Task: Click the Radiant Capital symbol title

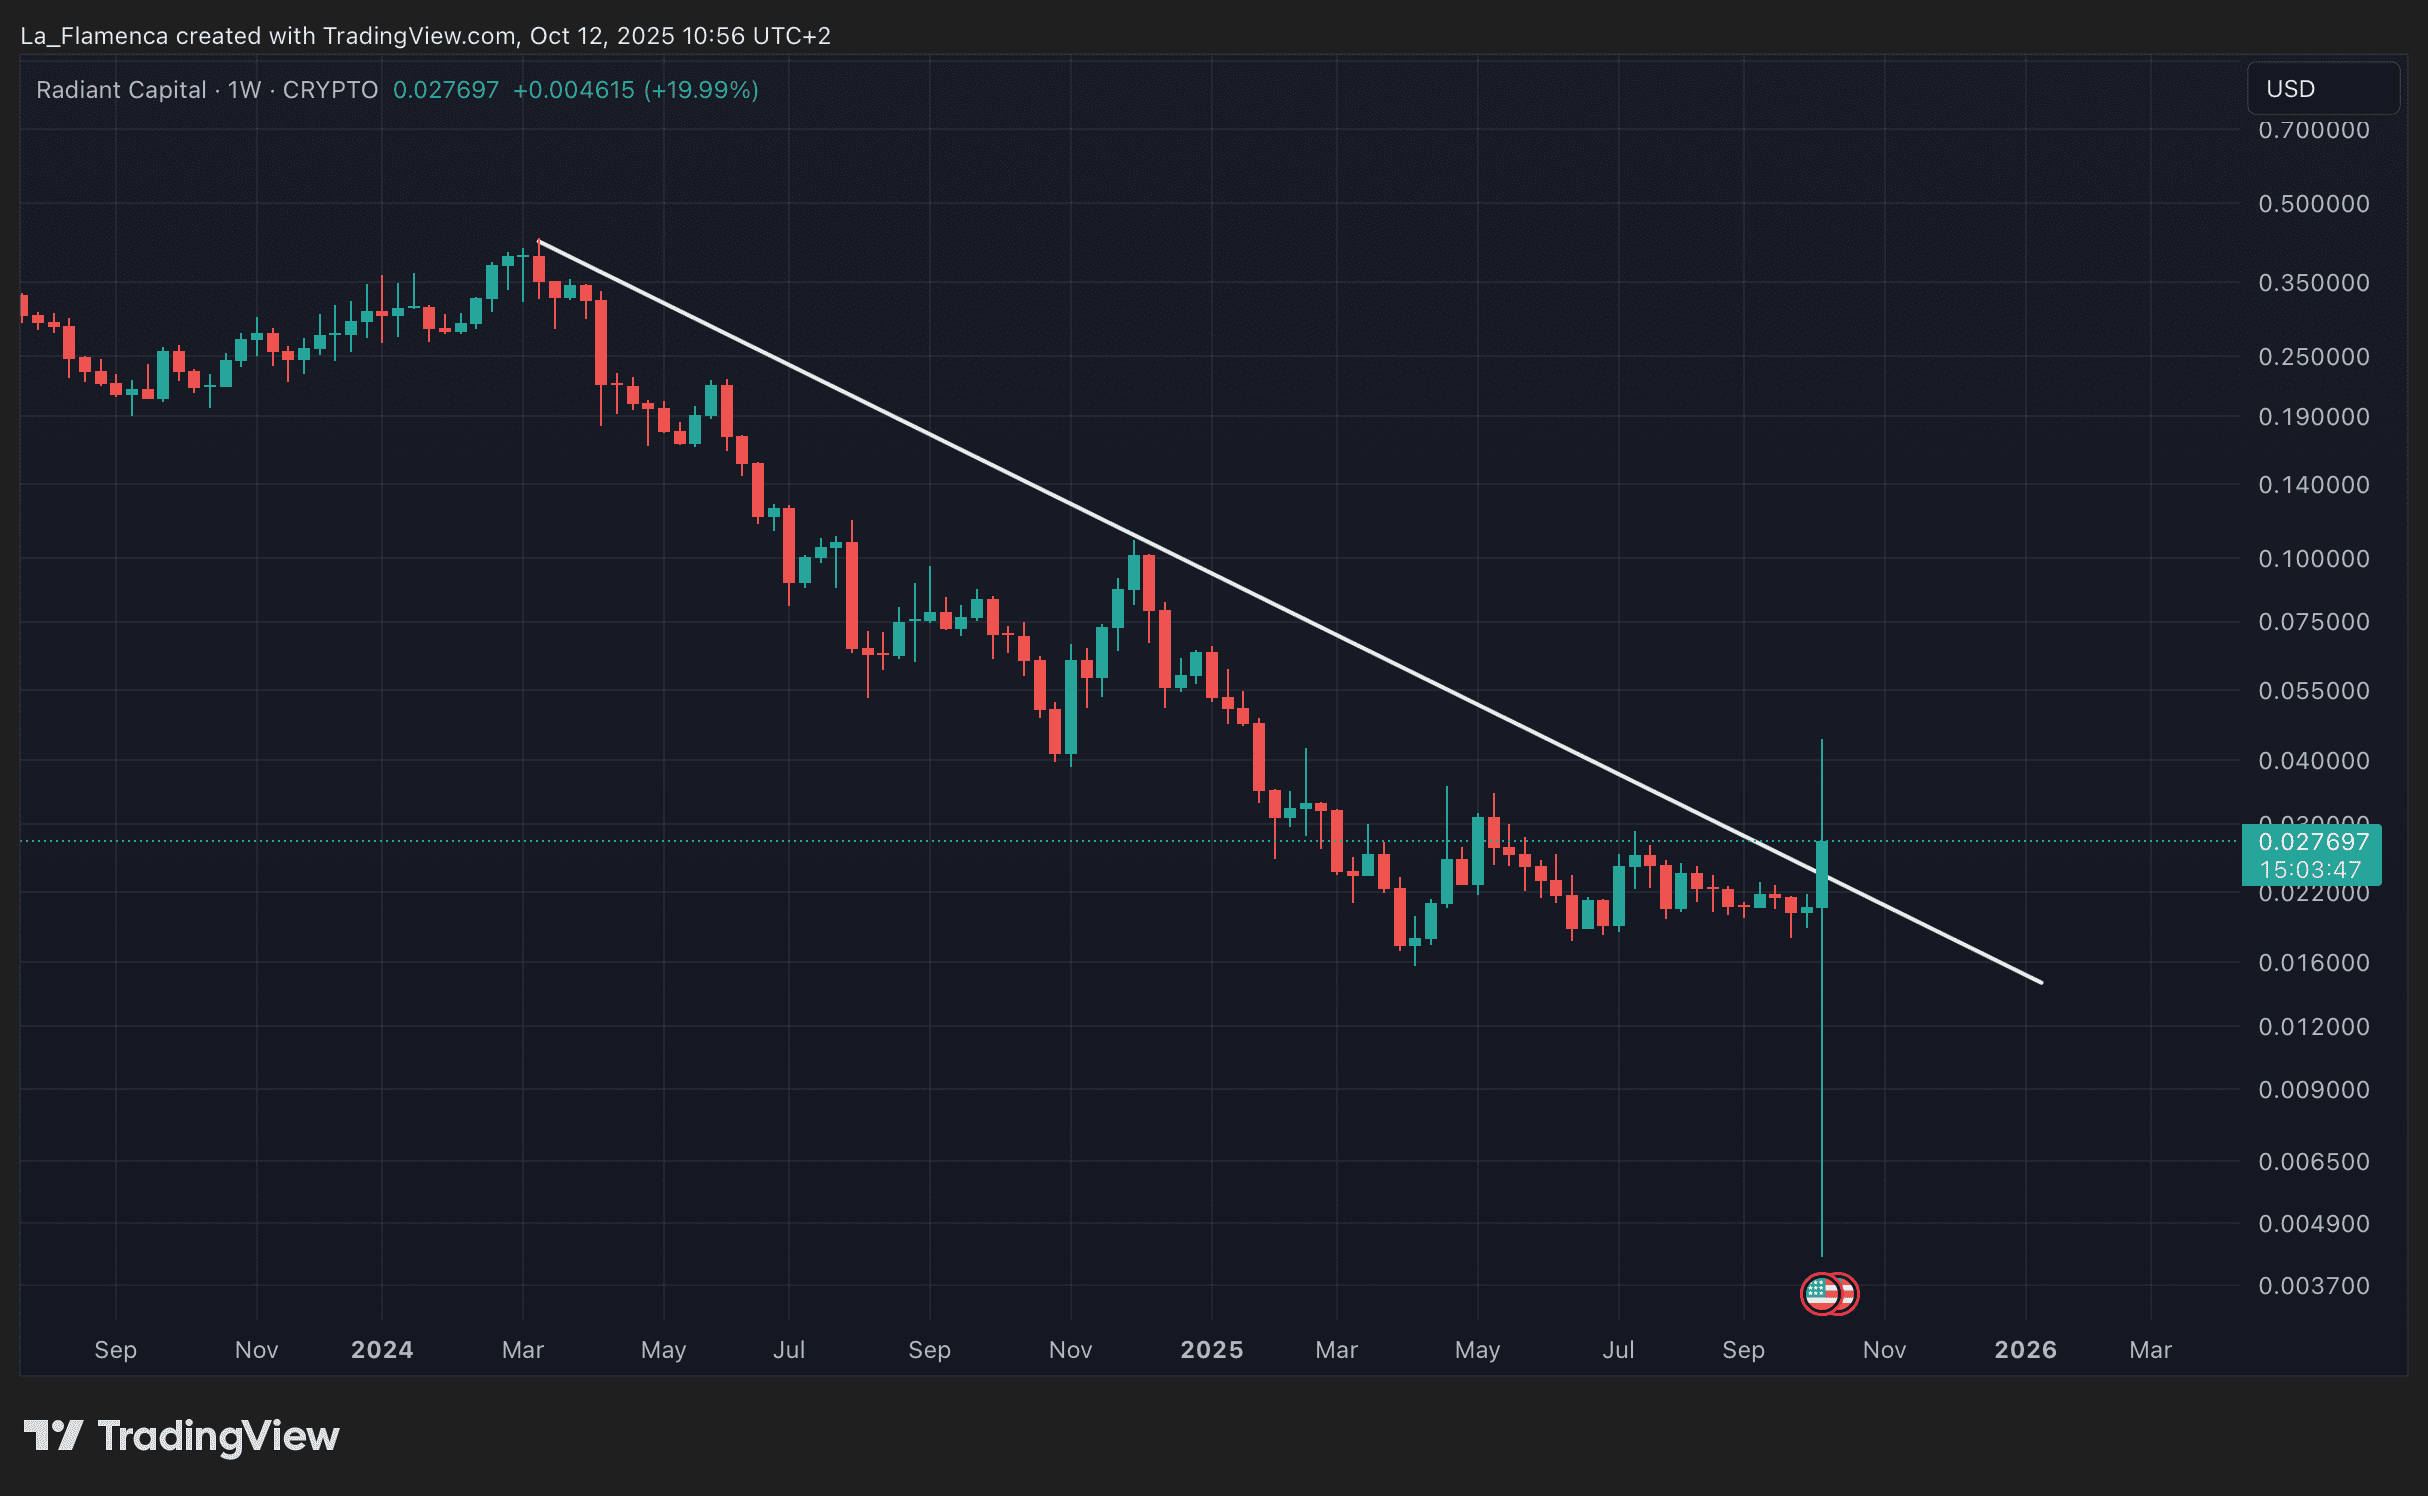Action: (121, 90)
